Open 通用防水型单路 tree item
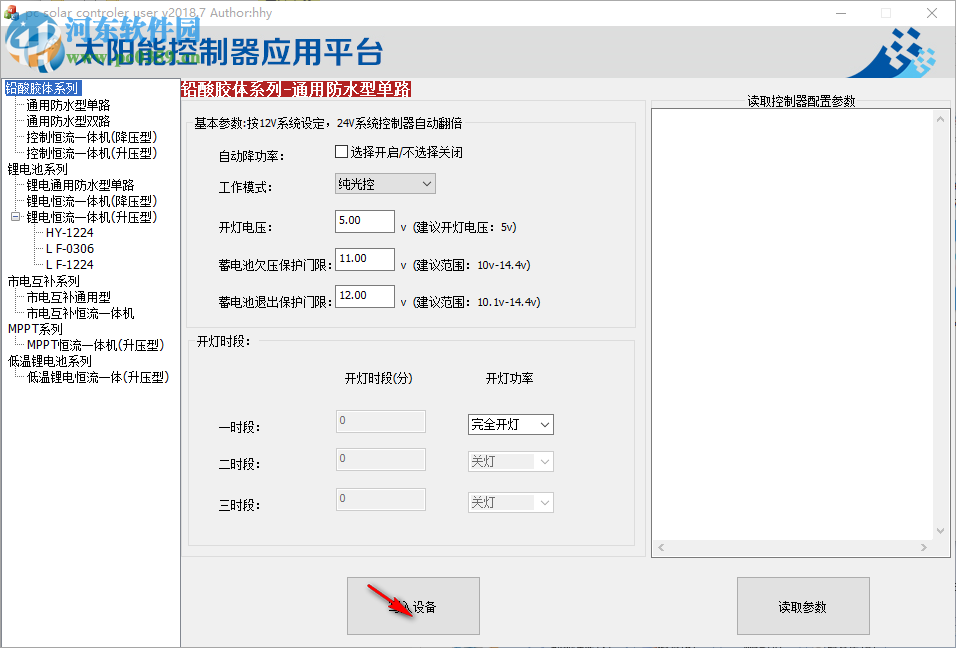 click(68, 105)
